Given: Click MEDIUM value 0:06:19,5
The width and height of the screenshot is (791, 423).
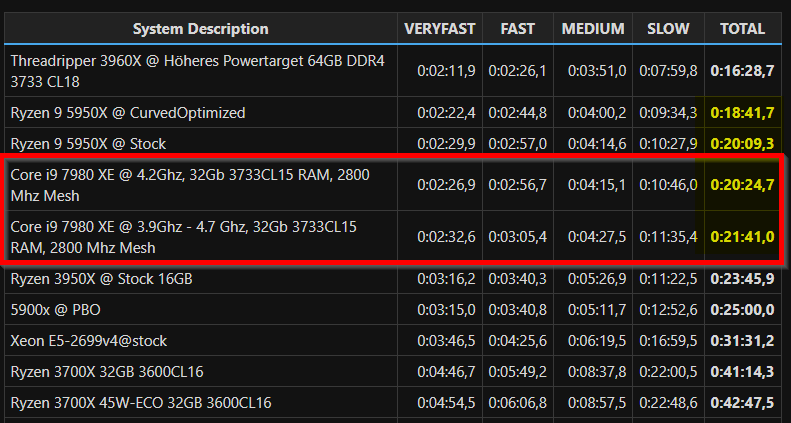Looking at the screenshot, I should [x=597, y=341].
